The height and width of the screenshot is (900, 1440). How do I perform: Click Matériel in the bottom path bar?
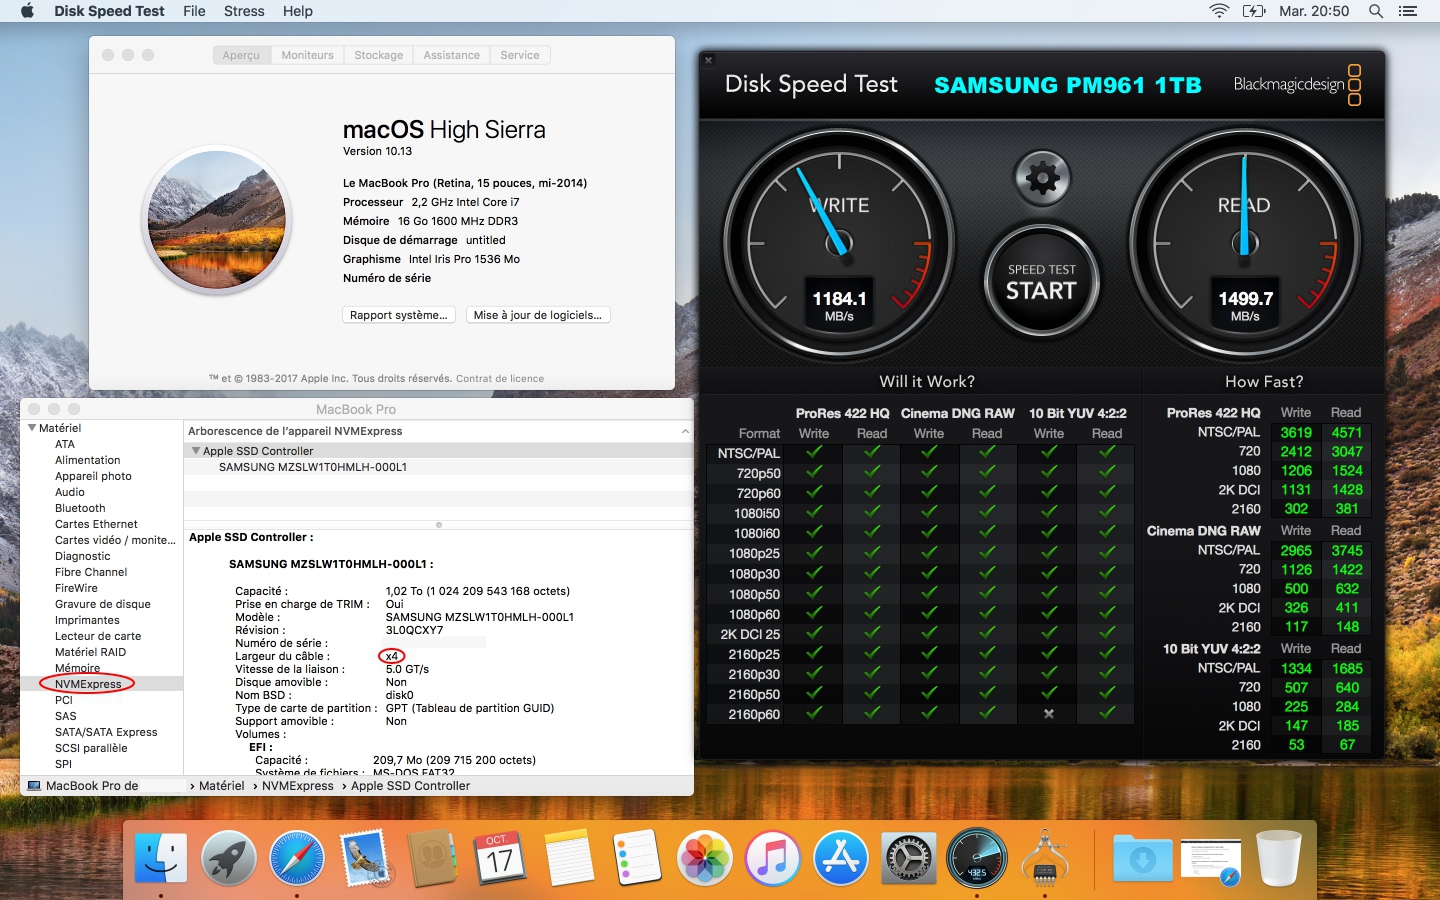[221, 786]
